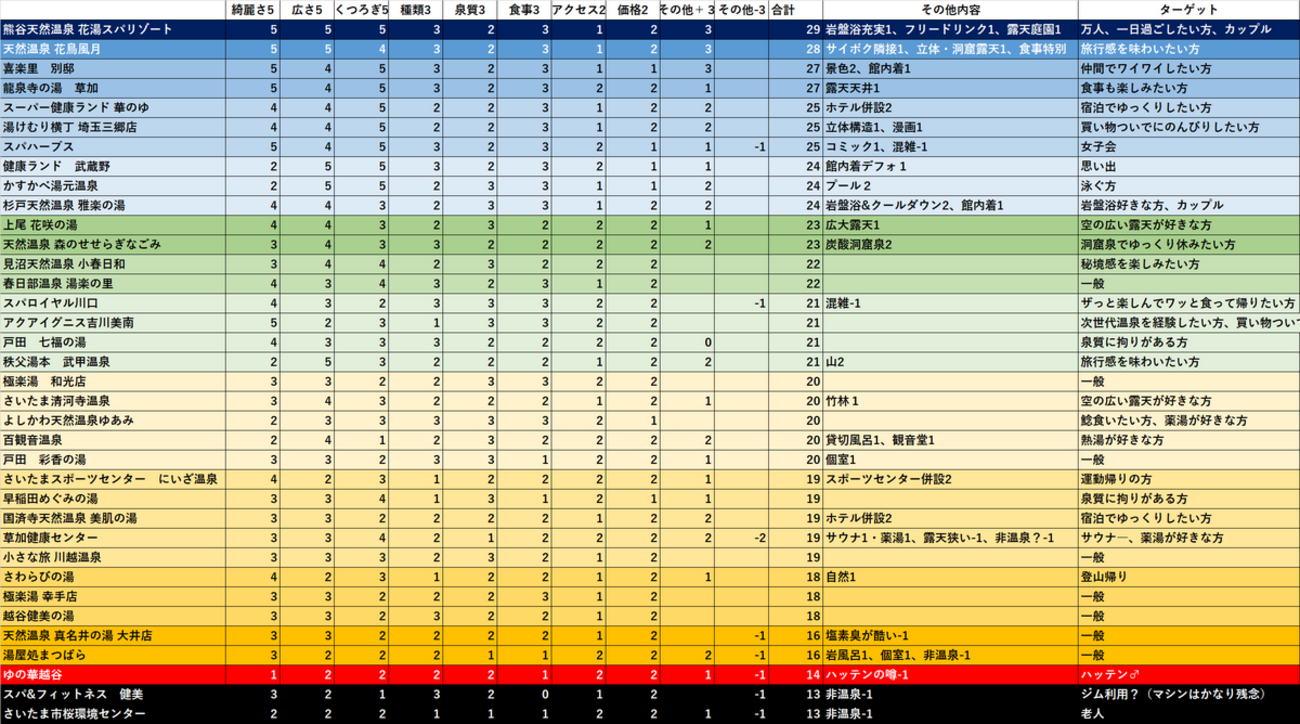This screenshot has height=724, width=1300.
Task: Select the 泳ぐ方 target cell
Action: click(1188, 186)
